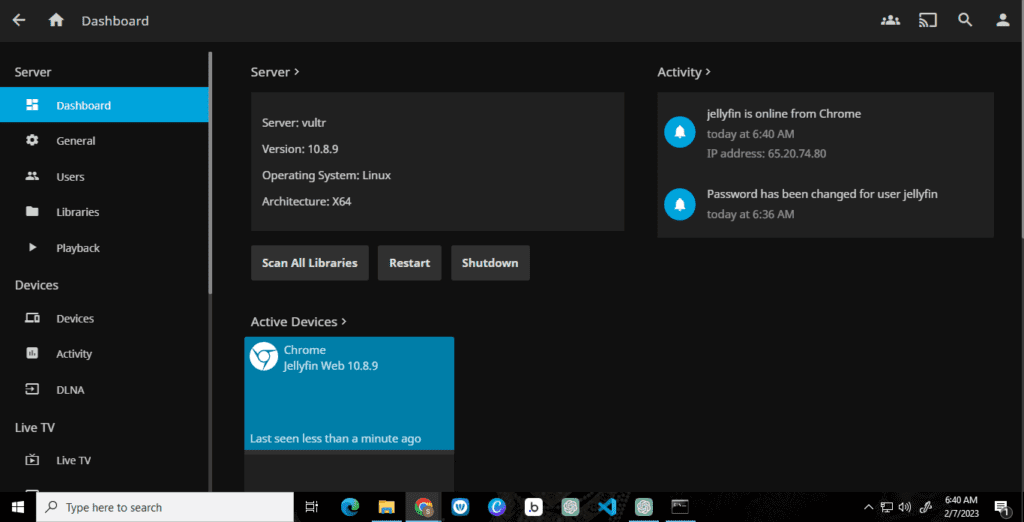This screenshot has width=1024, height=522.
Task: Open the Windows Start menu
Action: pyautogui.click(x=18, y=507)
